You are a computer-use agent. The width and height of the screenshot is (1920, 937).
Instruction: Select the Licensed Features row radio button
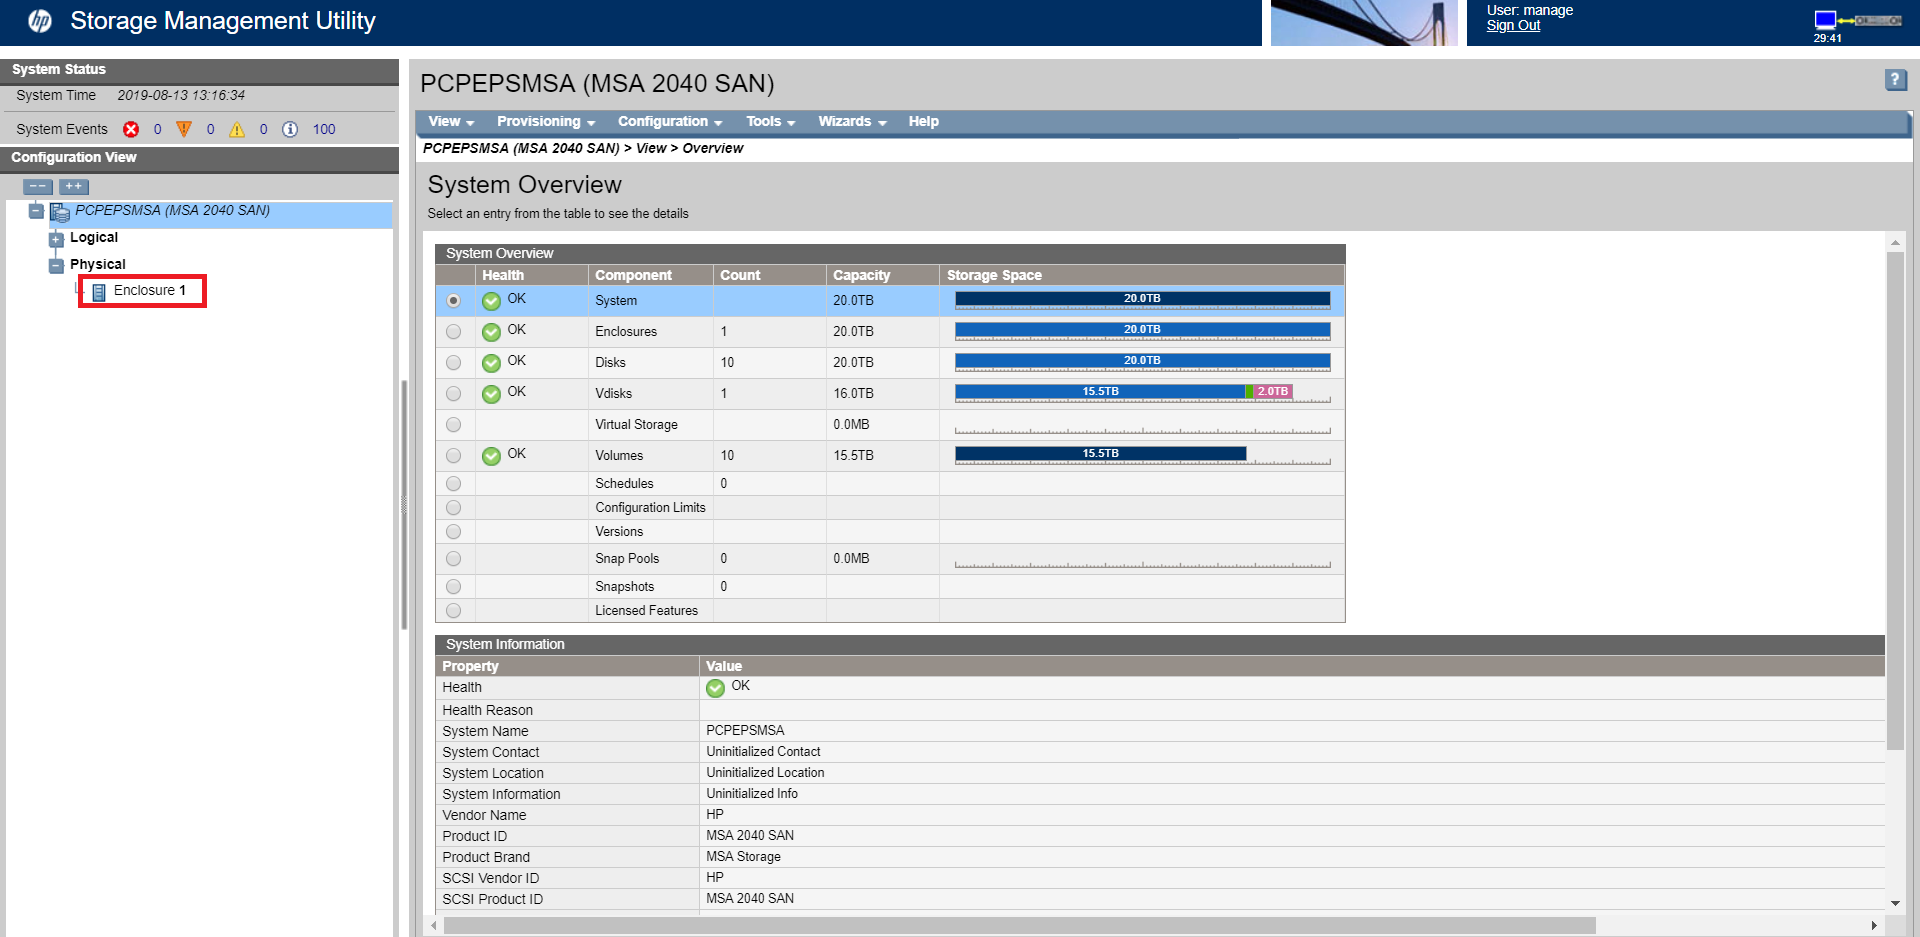coord(454,610)
